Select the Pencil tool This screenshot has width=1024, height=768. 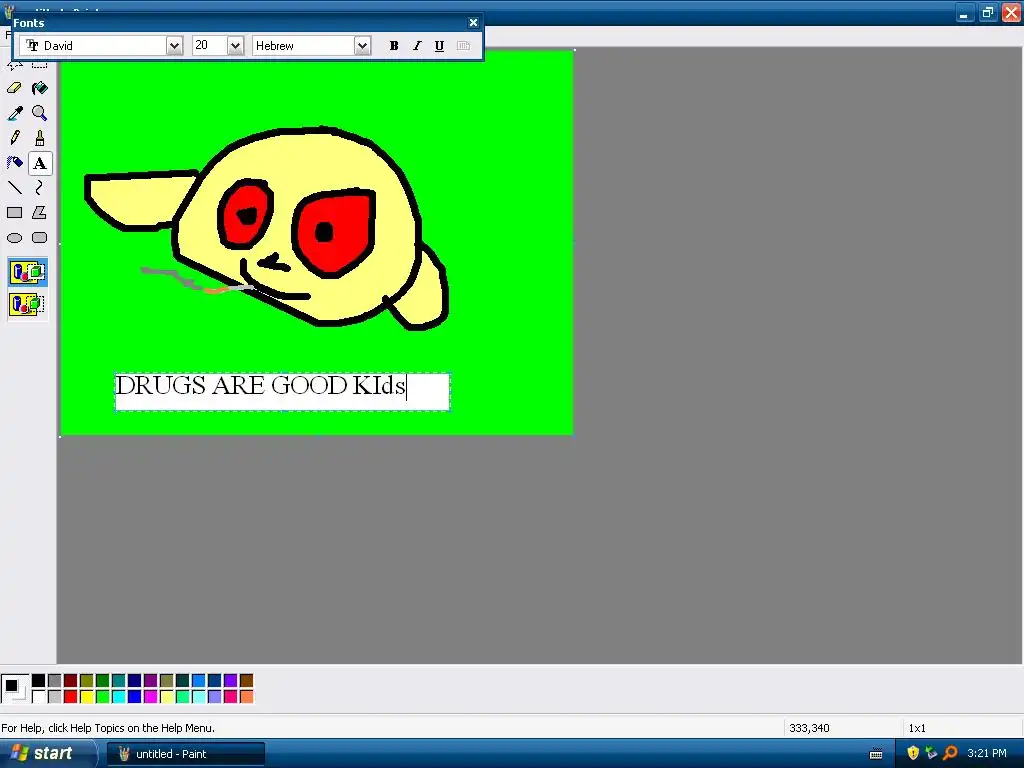[x=14, y=138]
